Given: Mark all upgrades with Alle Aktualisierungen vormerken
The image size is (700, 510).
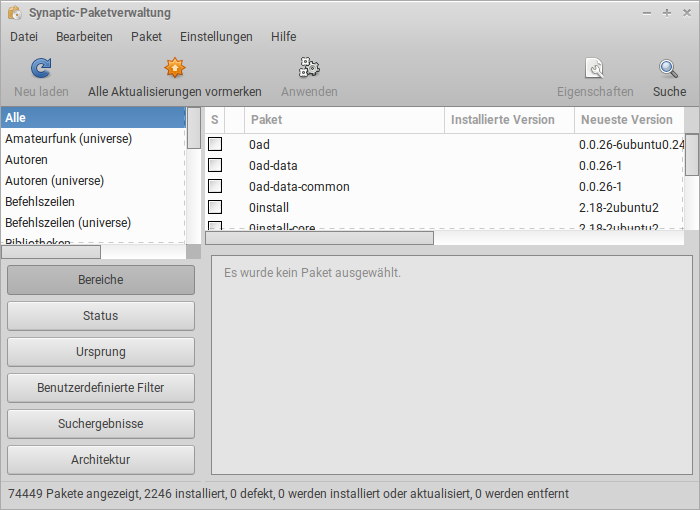Looking at the screenshot, I should pyautogui.click(x=175, y=68).
